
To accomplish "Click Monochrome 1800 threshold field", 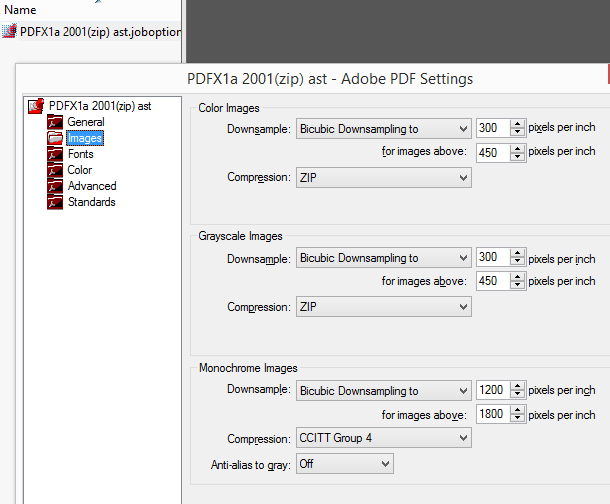I will [x=493, y=414].
